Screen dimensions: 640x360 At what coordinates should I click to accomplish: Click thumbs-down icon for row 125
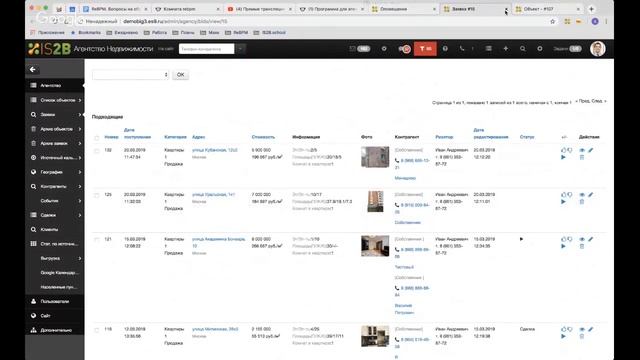click(x=570, y=195)
